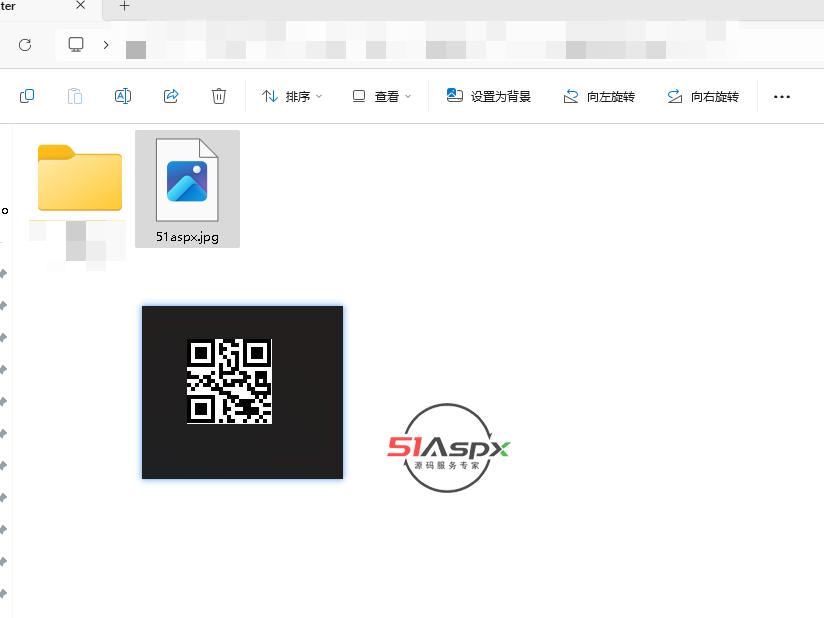This screenshot has width=824, height=618.
Task: Click the Paste icon in toolbar
Action: coord(75,96)
